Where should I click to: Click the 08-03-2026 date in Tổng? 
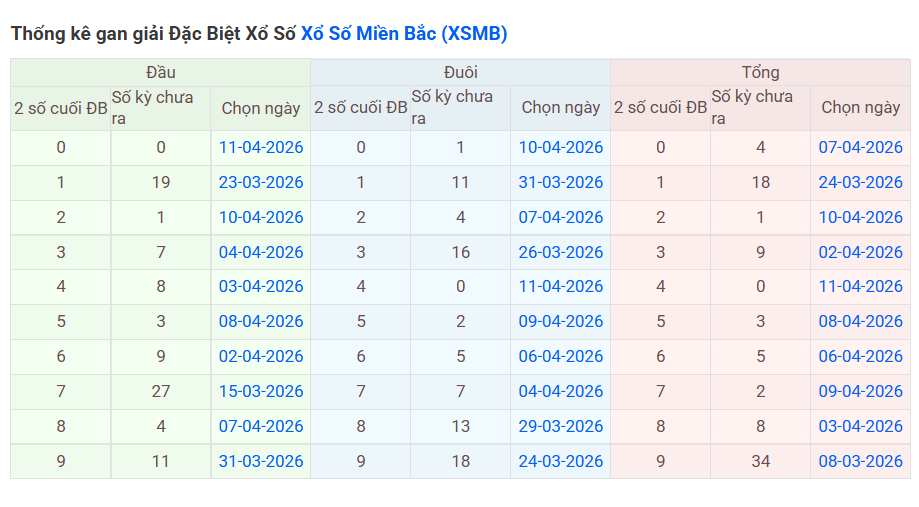tap(860, 461)
